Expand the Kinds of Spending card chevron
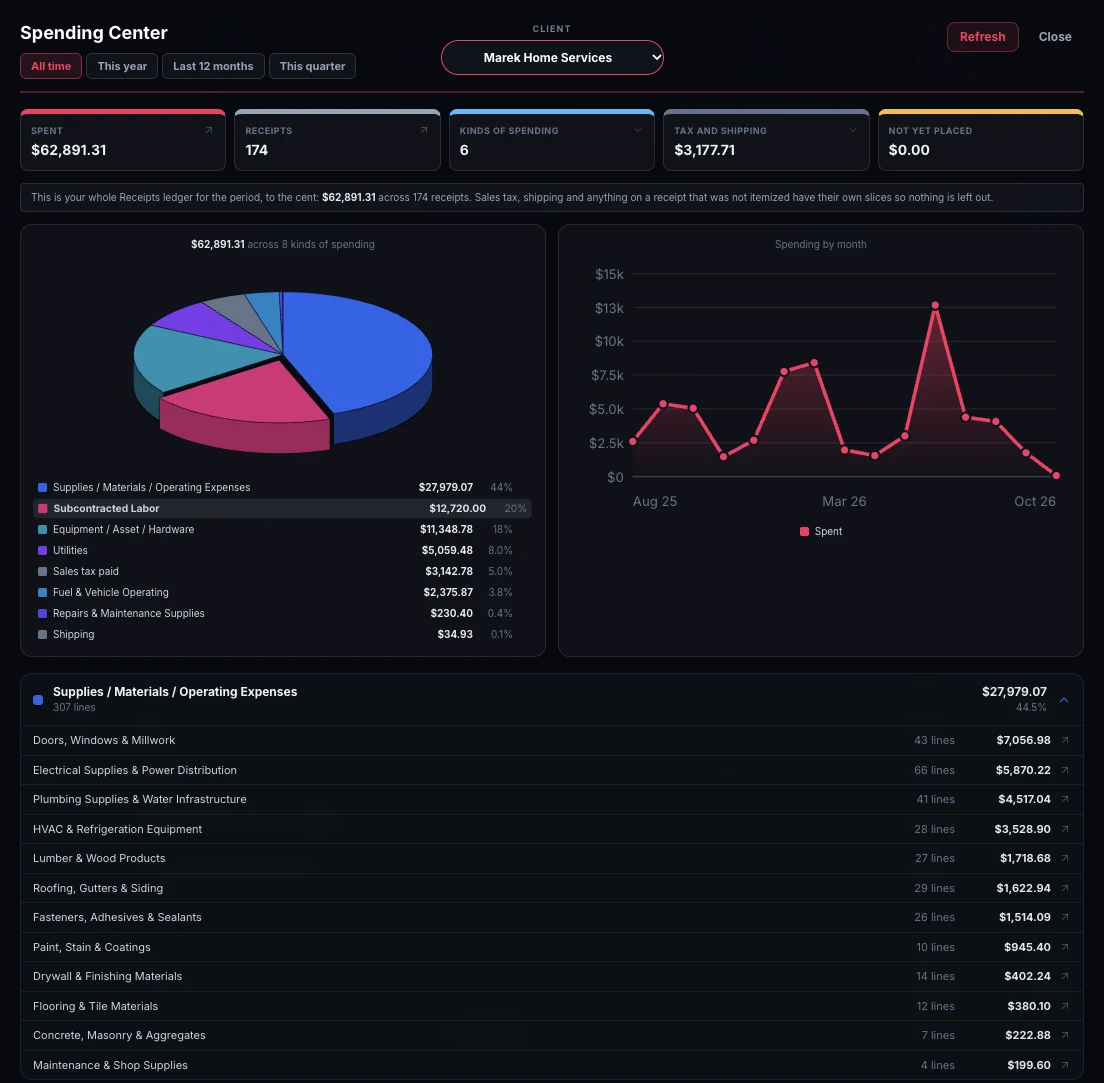Viewport: 1104px width, 1083px height. tap(638, 130)
